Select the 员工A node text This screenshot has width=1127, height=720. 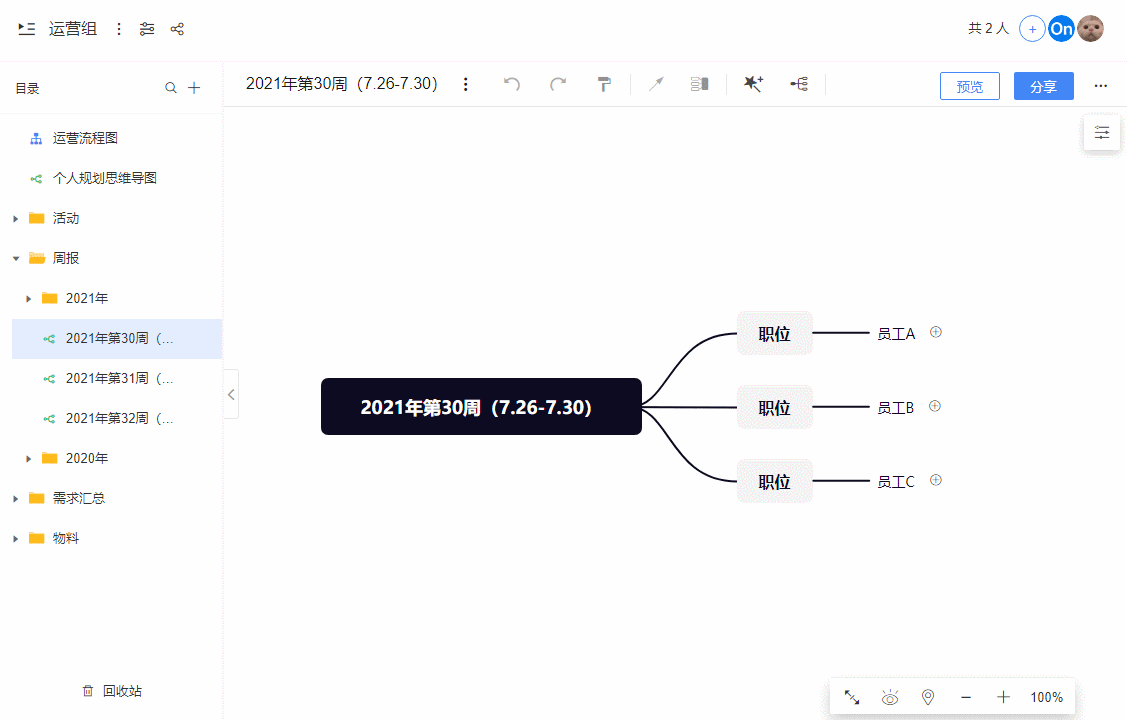coord(896,333)
